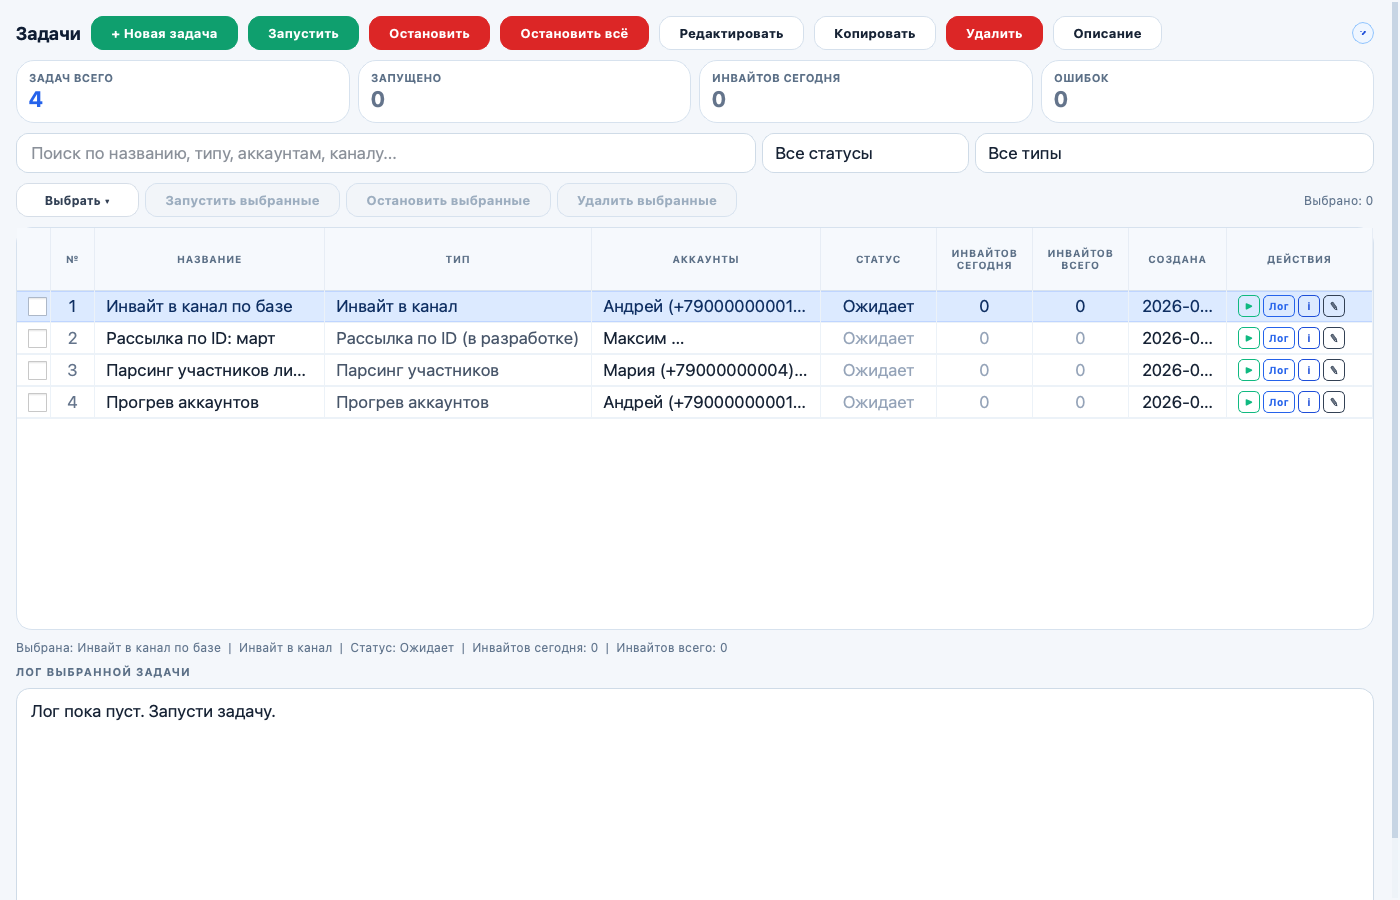Image resolution: width=1400 pixels, height=900 pixels.
Task: Open Лог for "Парсинг участников" task
Action: point(1279,370)
